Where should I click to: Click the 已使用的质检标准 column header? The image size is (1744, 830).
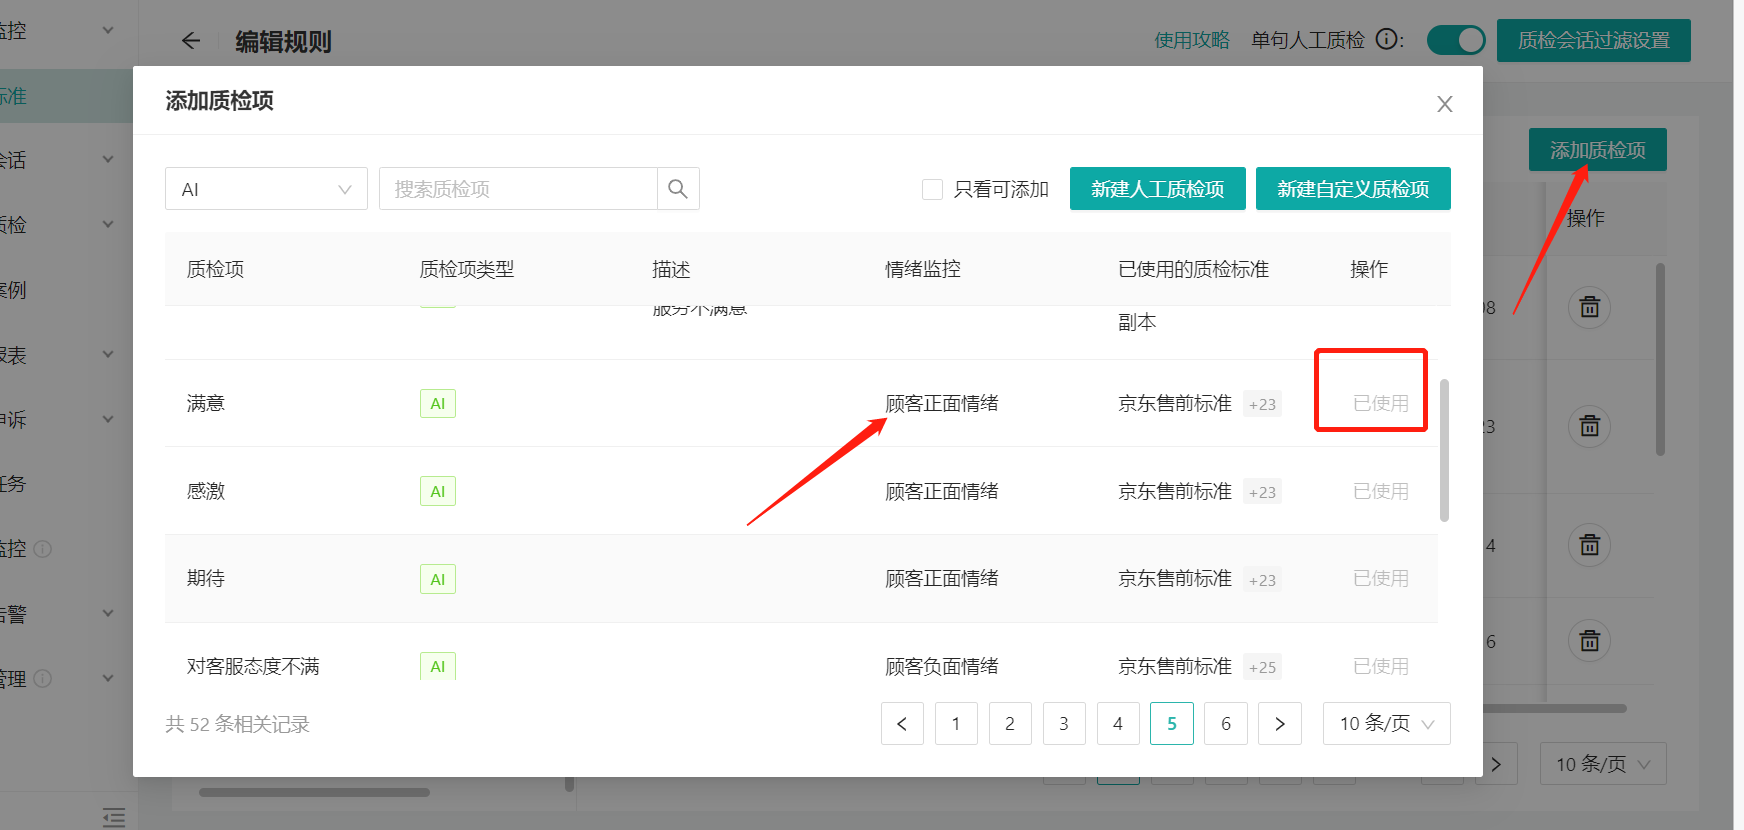click(x=1194, y=269)
